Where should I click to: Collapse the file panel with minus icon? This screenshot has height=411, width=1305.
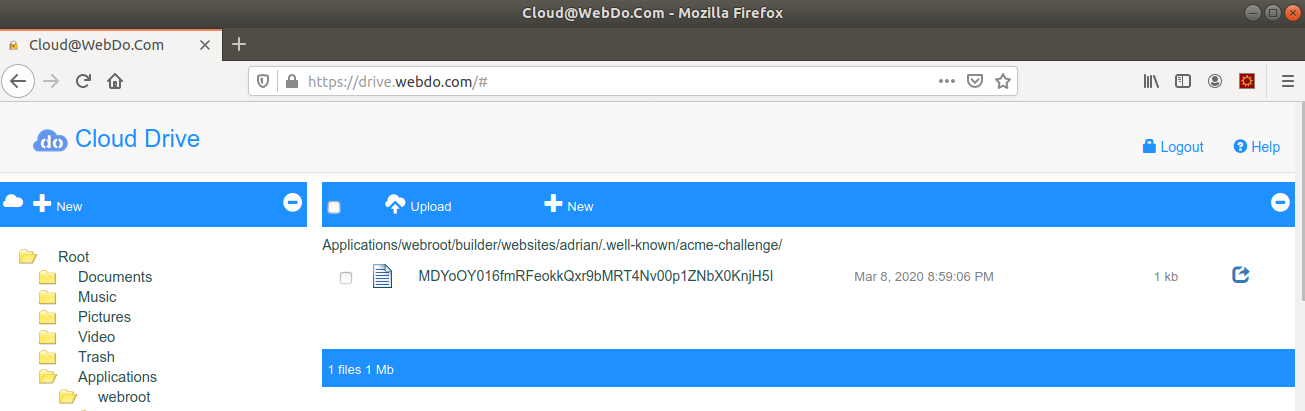pos(1280,202)
